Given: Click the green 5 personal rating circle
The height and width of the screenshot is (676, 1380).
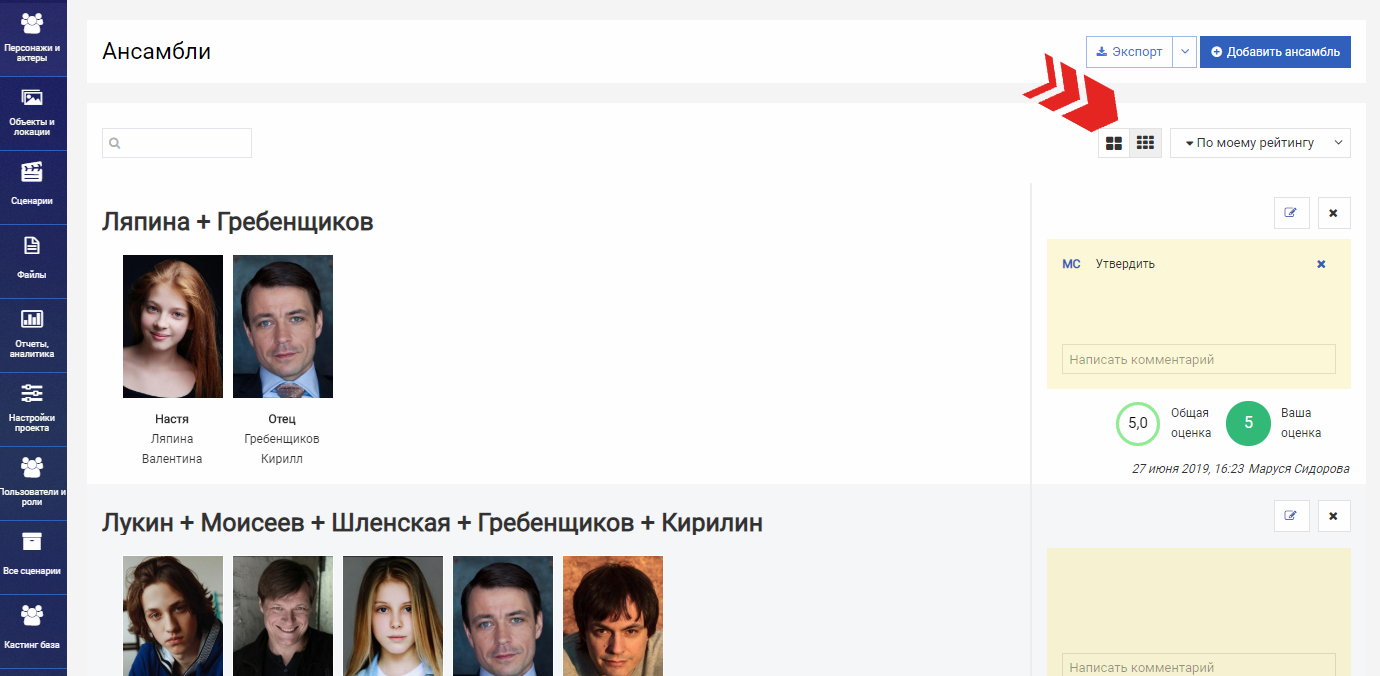Looking at the screenshot, I should pos(1248,423).
